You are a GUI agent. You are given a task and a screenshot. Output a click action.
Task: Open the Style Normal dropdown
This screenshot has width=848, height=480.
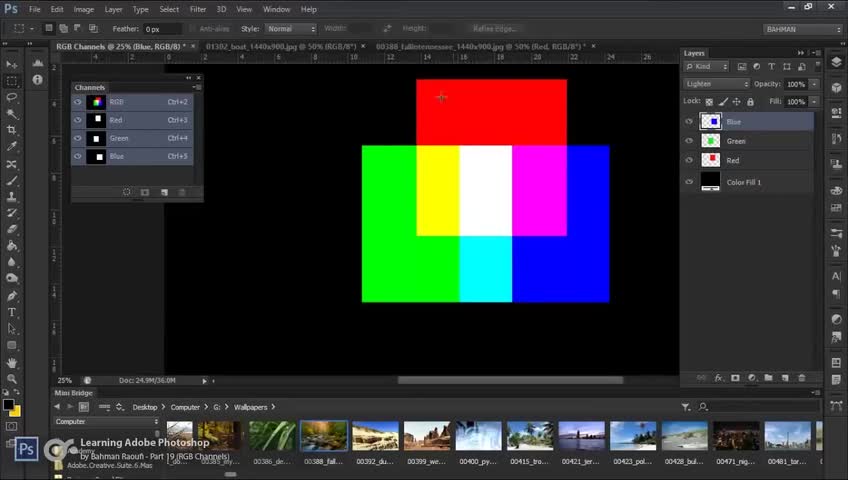pos(291,29)
